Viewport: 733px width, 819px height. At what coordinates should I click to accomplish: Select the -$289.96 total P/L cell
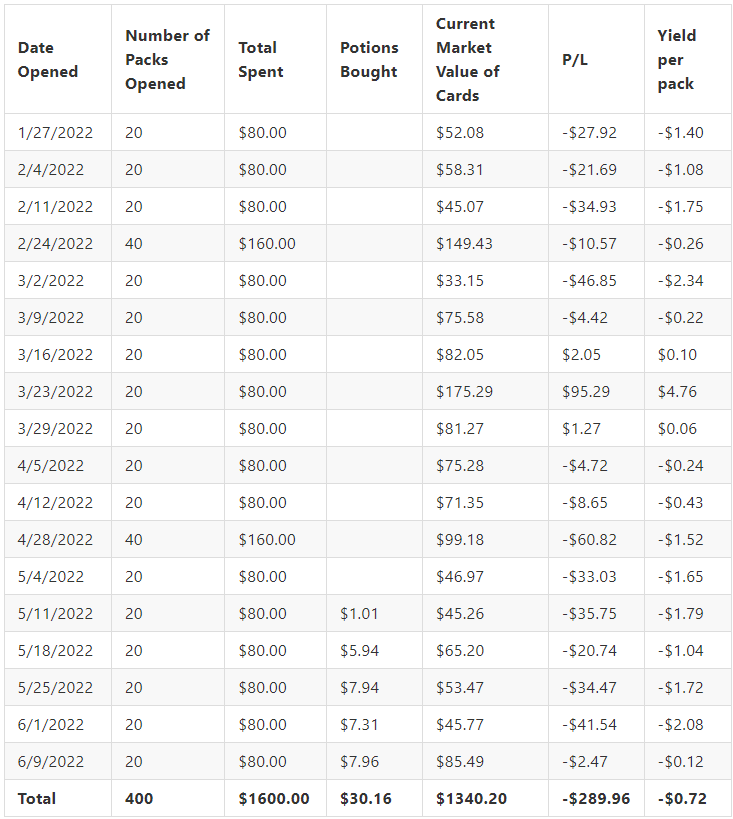[x=596, y=799]
